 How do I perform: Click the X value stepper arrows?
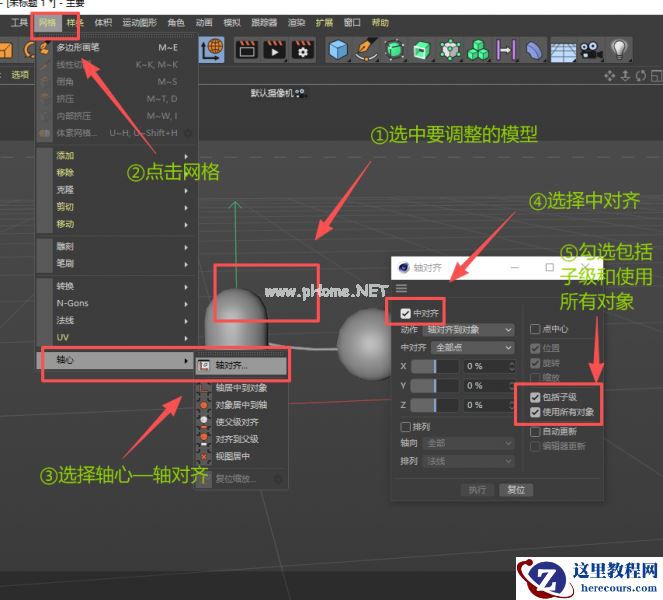(512, 366)
